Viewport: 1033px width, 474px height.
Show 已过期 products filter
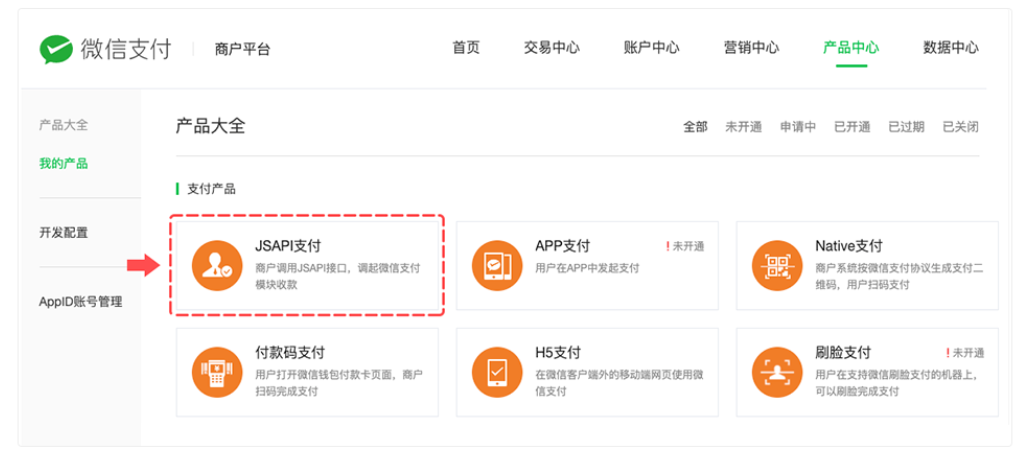(906, 127)
